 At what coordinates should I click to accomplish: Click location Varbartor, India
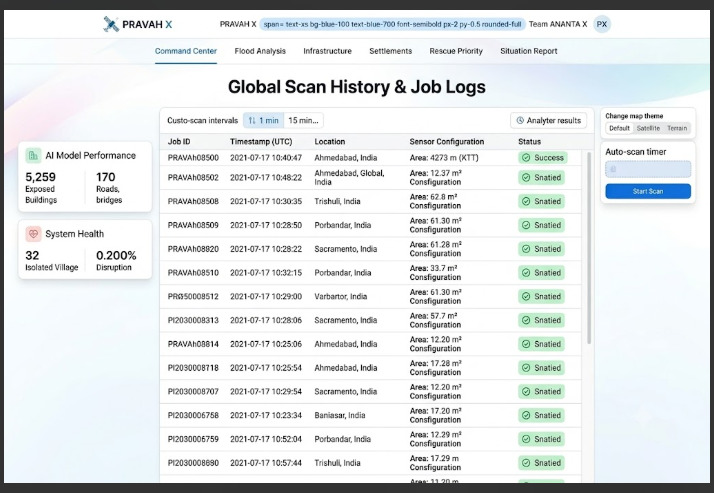[341, 296]
